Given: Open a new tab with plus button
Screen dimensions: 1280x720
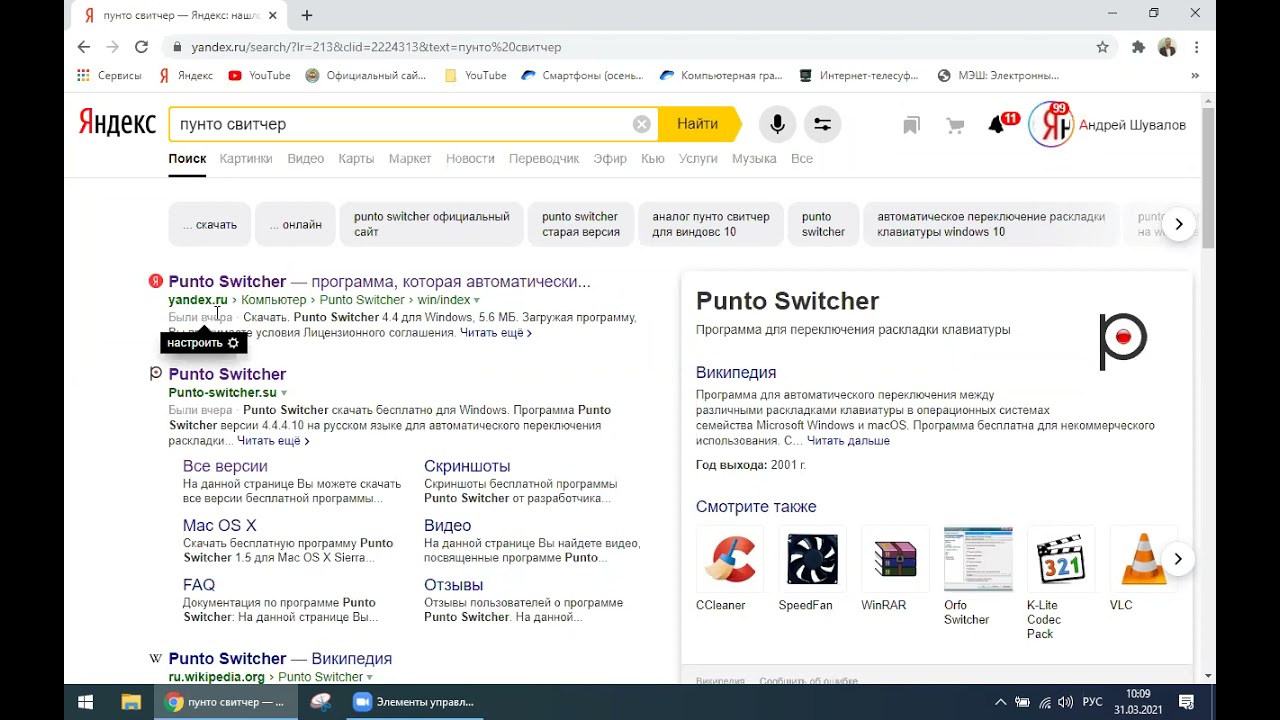Looking at the screenshot, I should pyautogui.click(x=307, y=15).
